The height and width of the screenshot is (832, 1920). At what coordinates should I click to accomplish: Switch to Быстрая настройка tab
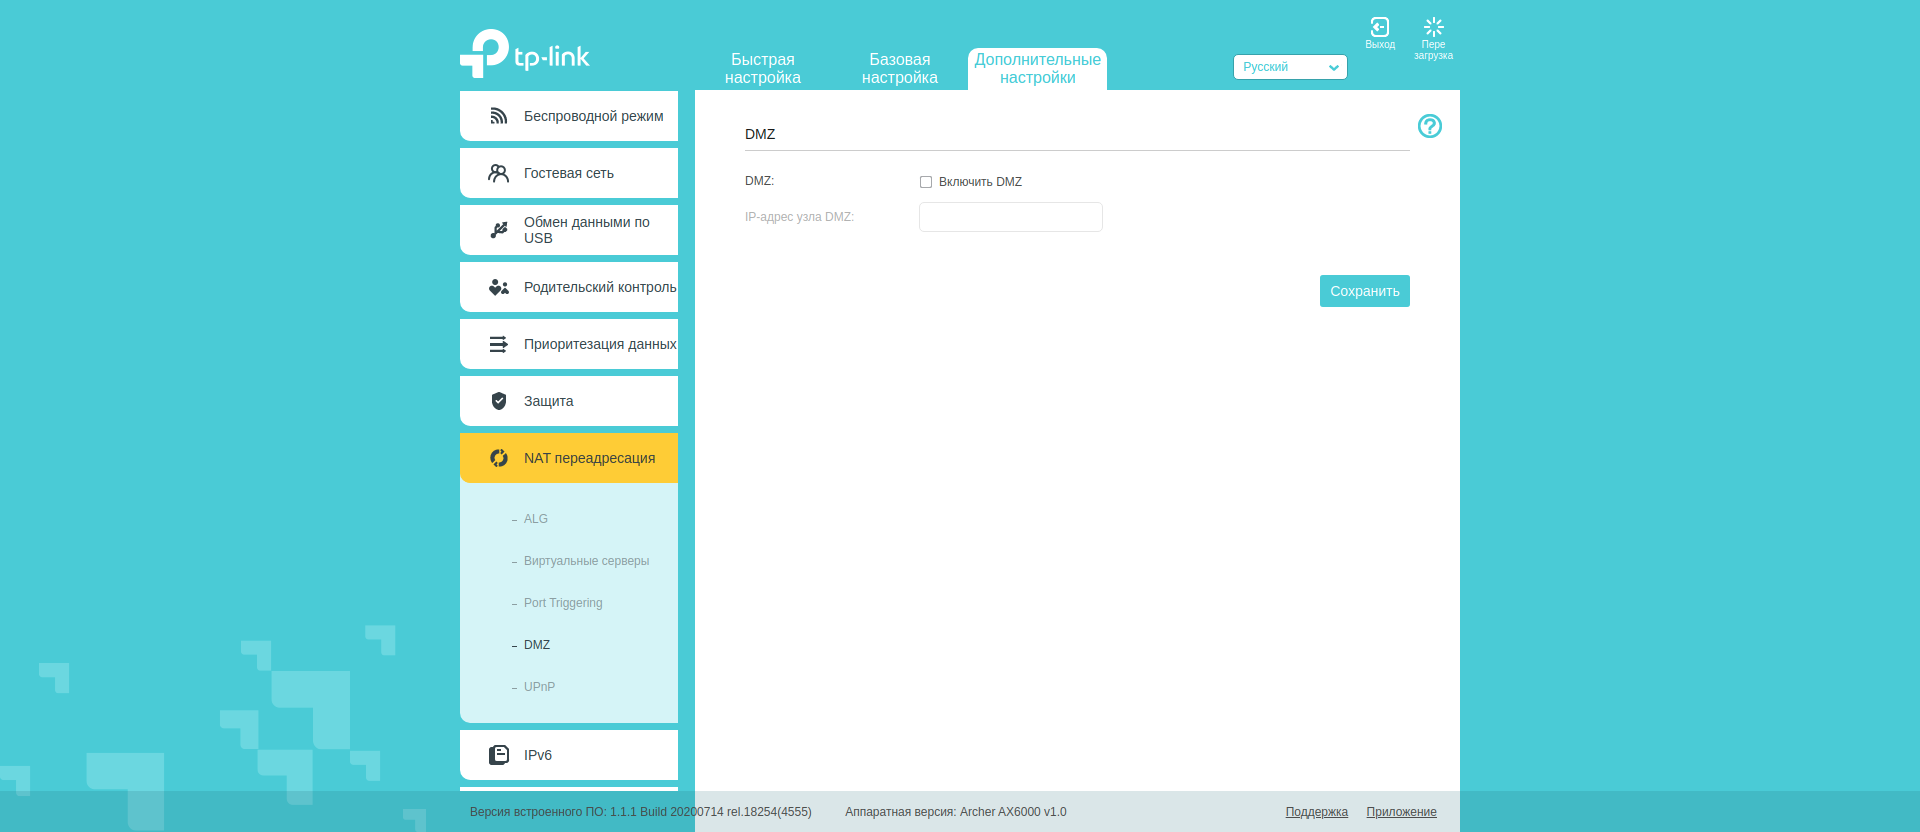click(x=762, y=69)
